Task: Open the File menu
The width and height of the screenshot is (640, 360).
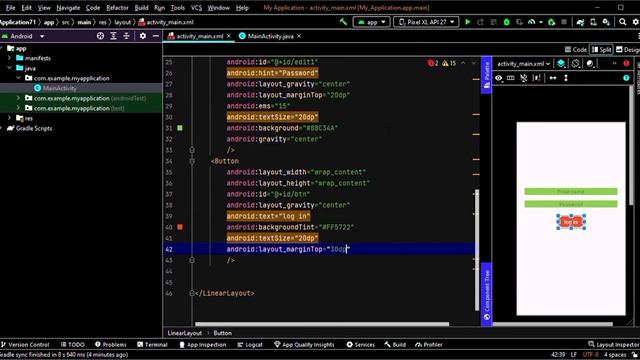Action: [x=10, y=8]
